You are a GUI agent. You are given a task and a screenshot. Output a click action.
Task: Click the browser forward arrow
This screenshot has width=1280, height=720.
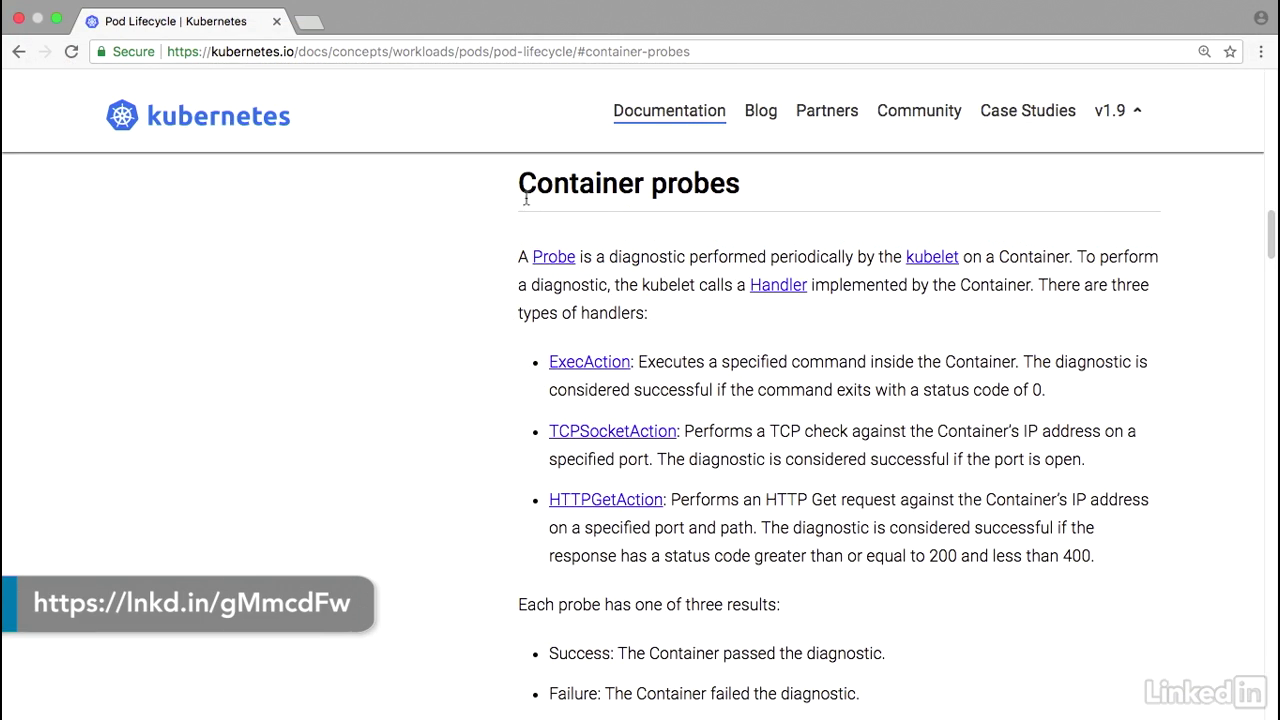coord(45,52)
